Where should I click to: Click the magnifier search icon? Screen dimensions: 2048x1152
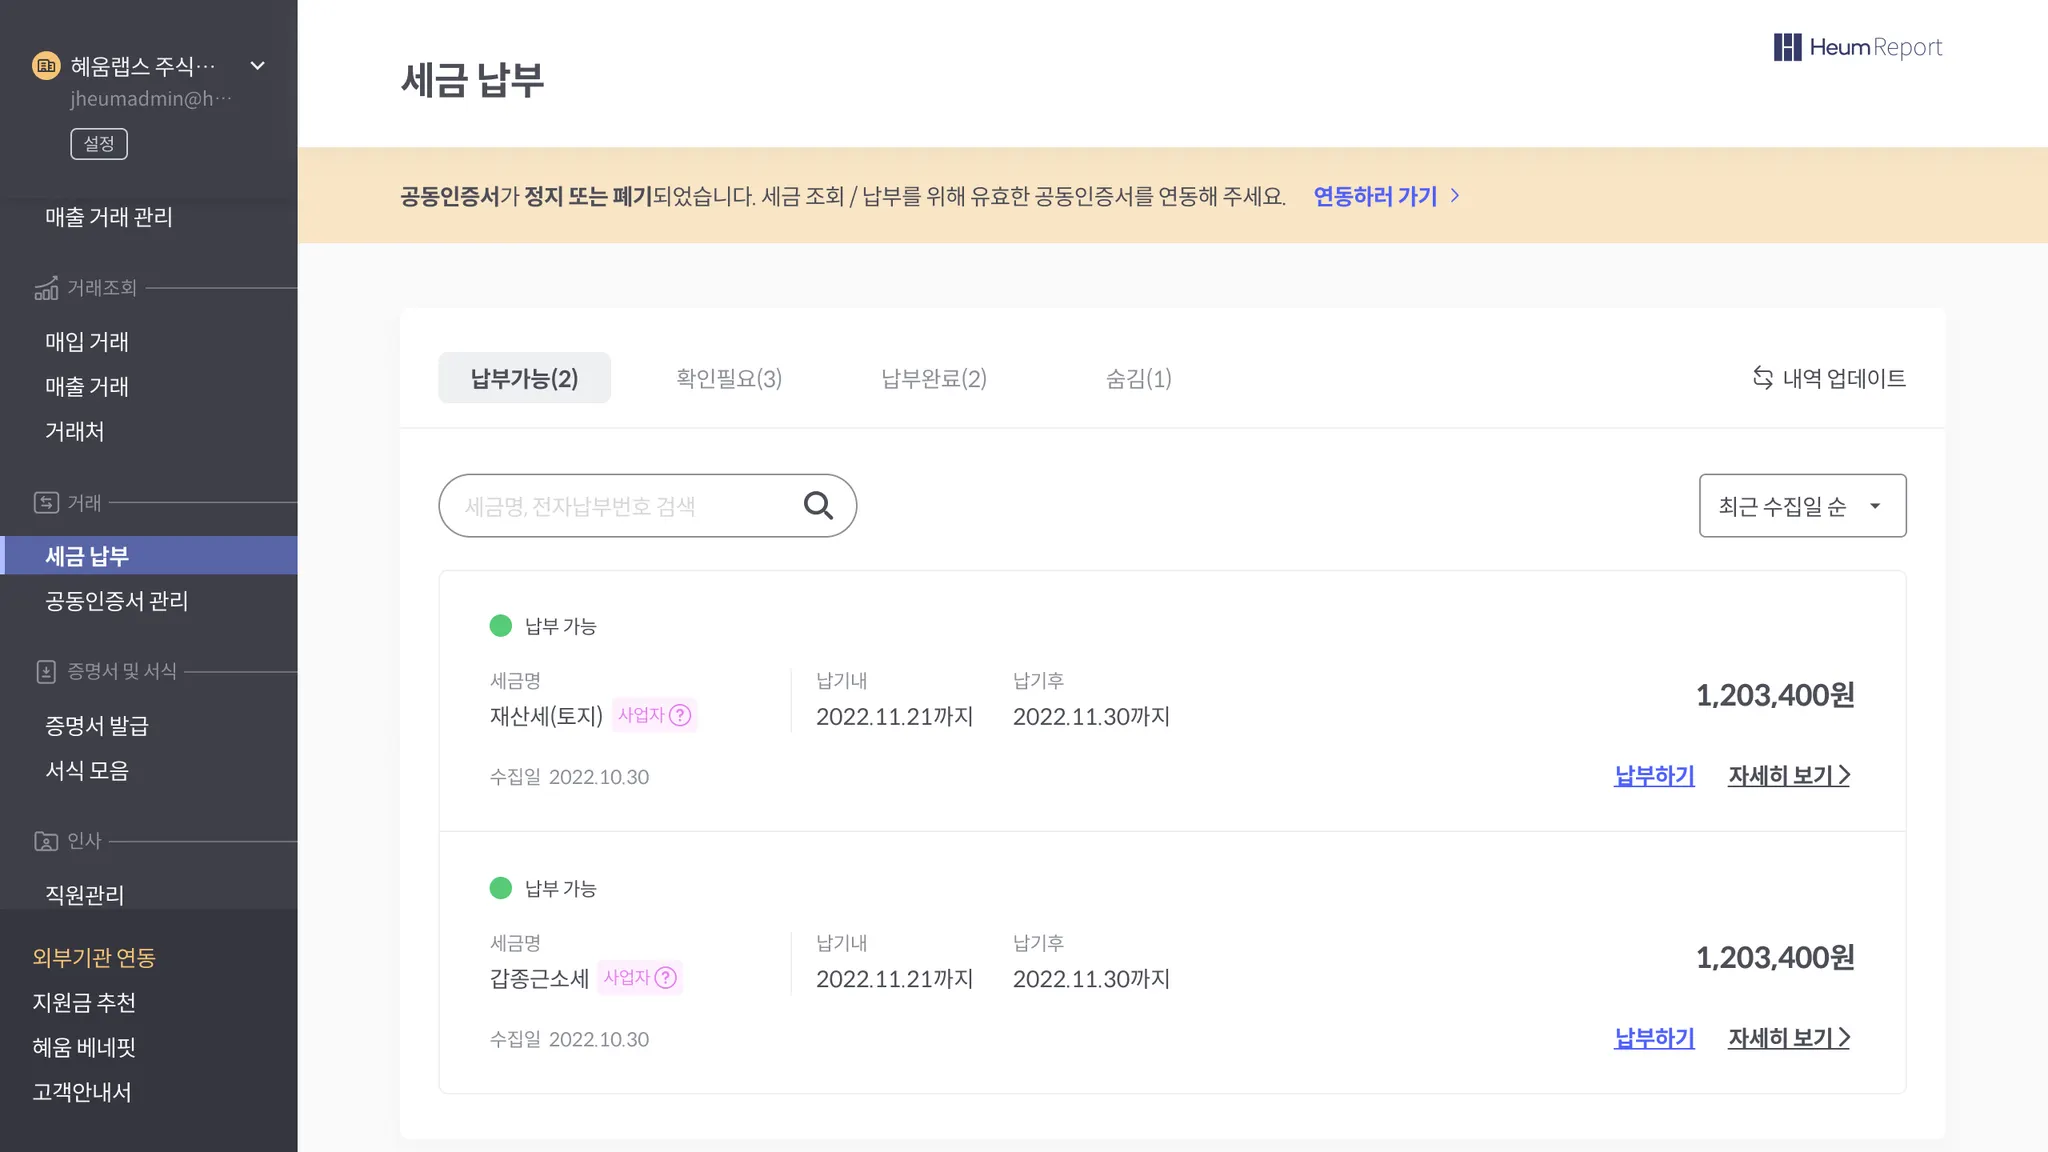click(818, 505)
